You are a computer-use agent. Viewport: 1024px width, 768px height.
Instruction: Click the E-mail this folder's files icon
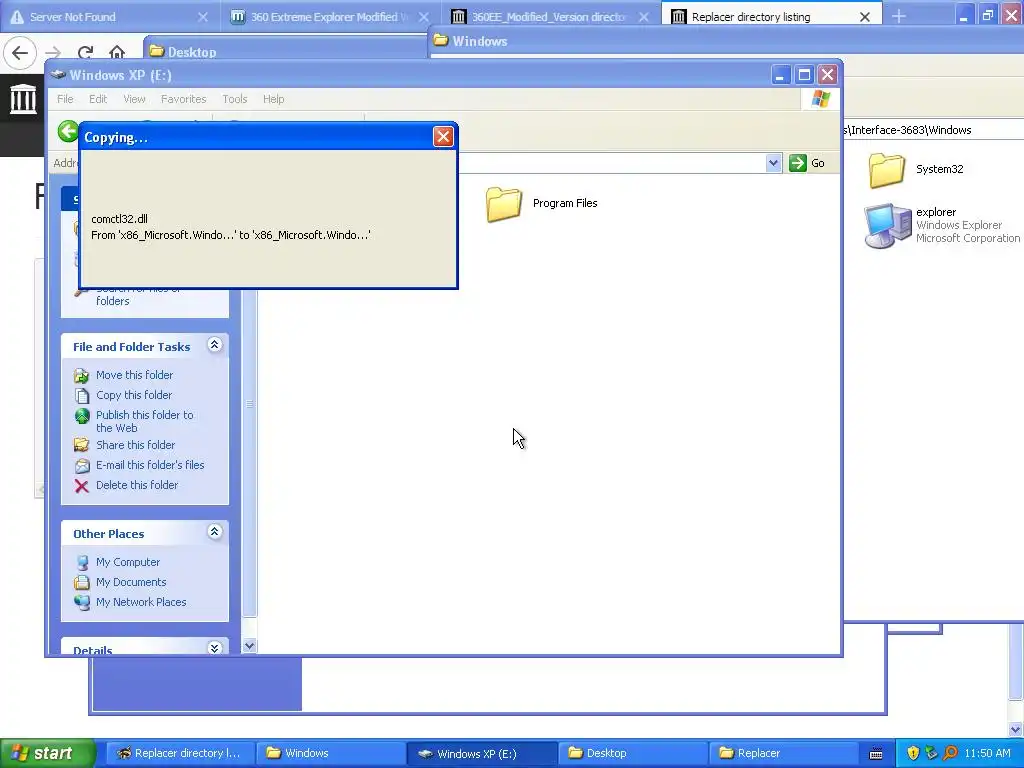pyautogui.click(x=82, y=466)
